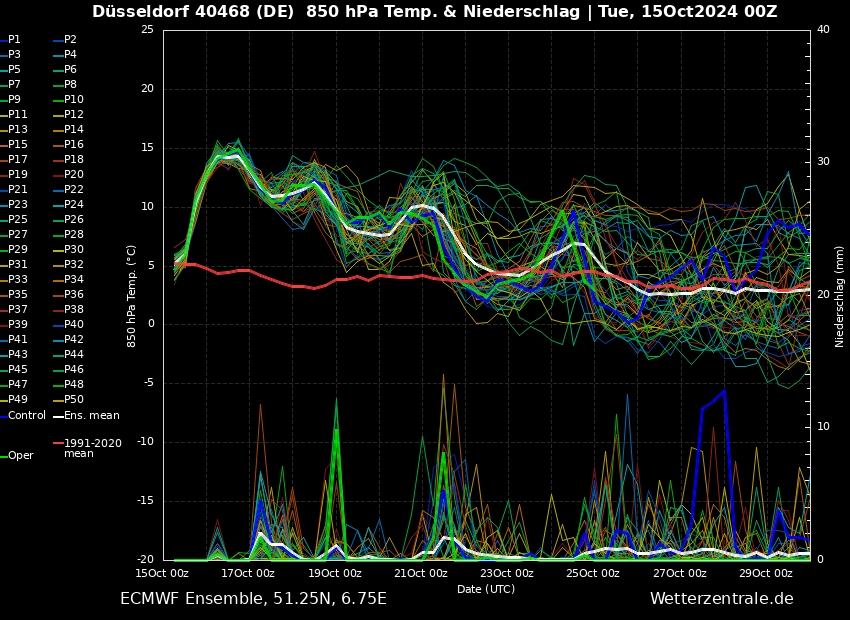850x620 pixels.
Task: Click the Date (UTC) axis label
Action: coord(486,589)
